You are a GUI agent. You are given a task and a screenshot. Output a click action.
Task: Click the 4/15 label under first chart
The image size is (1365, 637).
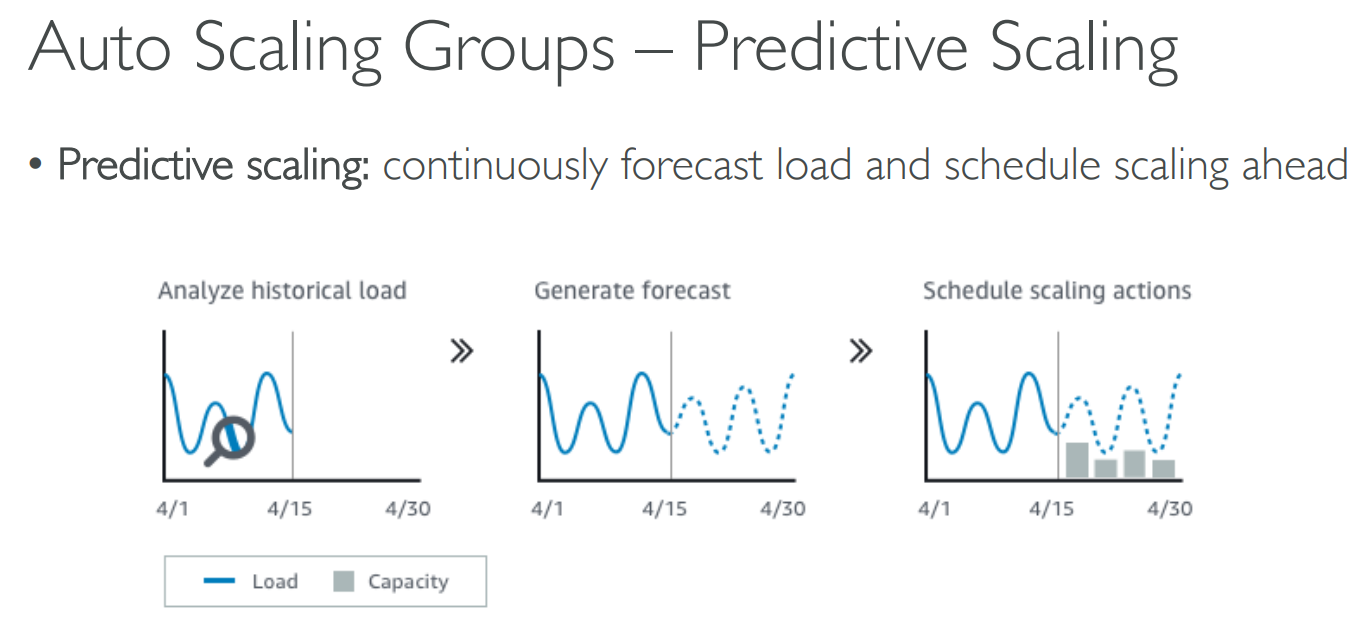coord(289,509)
